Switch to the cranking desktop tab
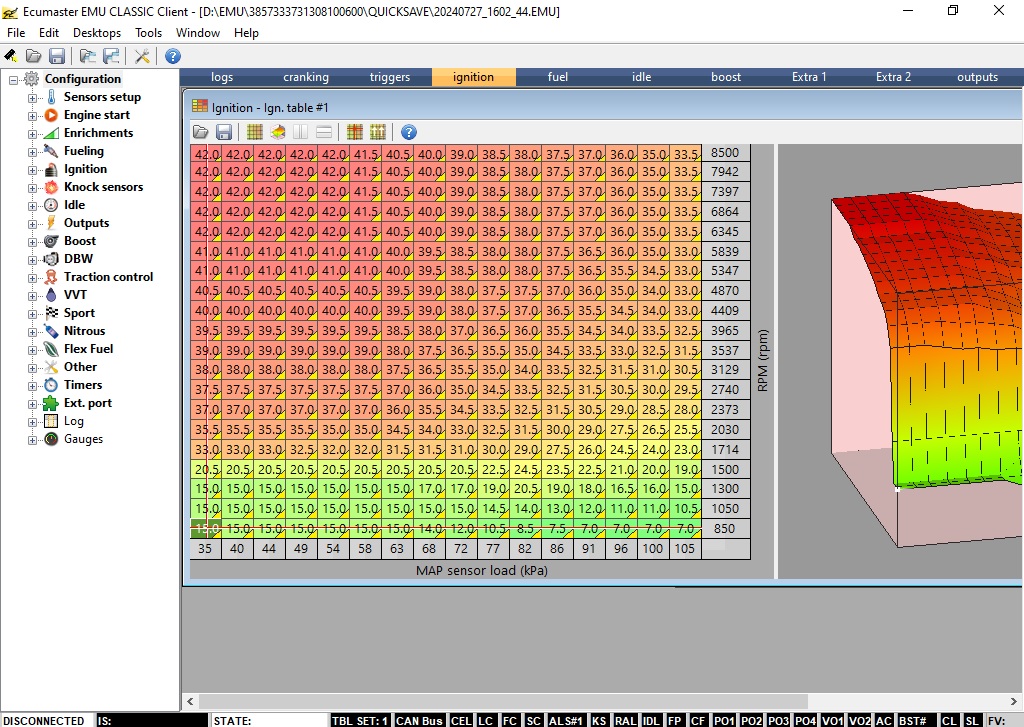 (x=306, y=77)
